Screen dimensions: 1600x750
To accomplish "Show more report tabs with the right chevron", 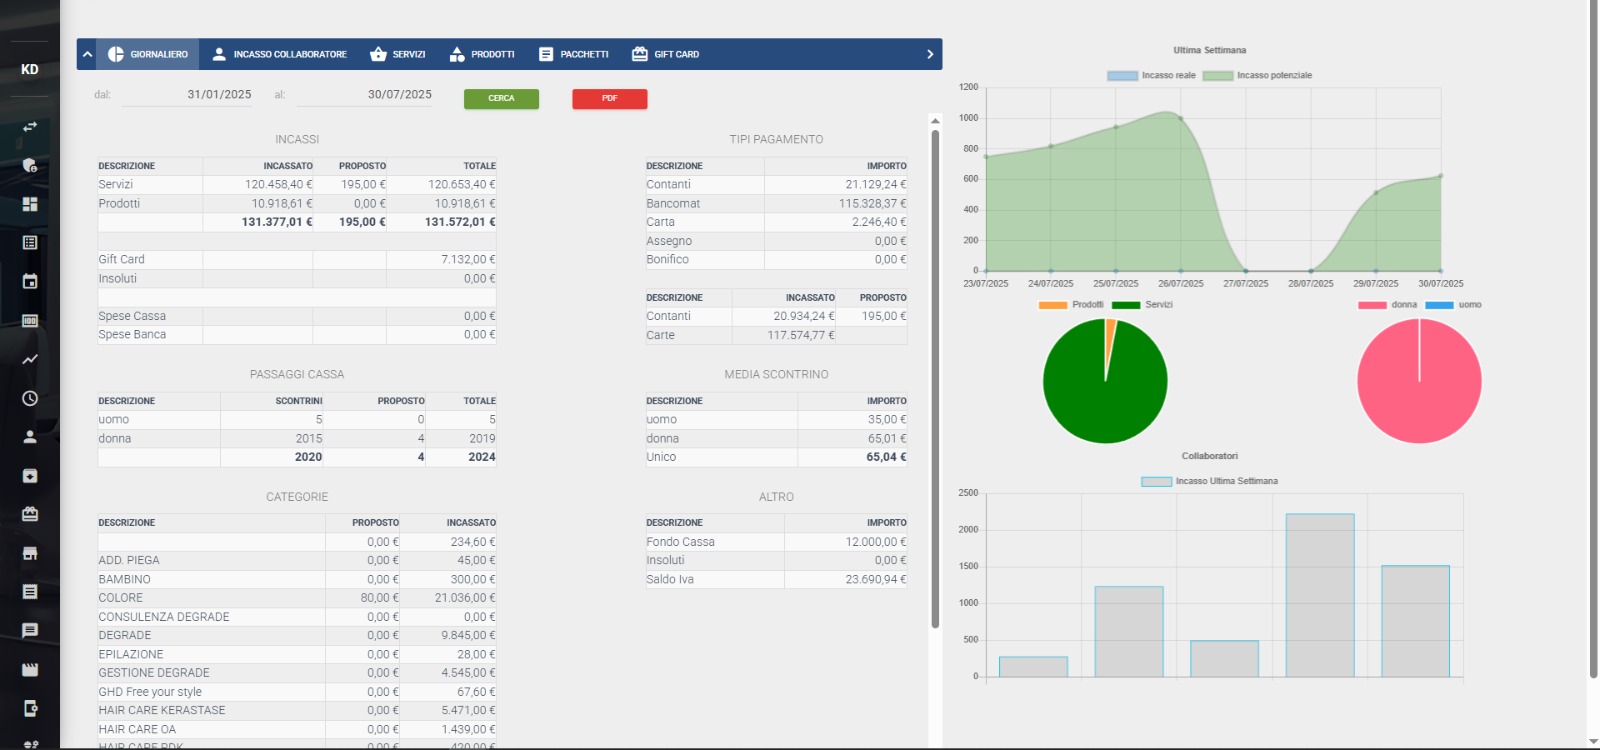I will [x=930, y=54].
